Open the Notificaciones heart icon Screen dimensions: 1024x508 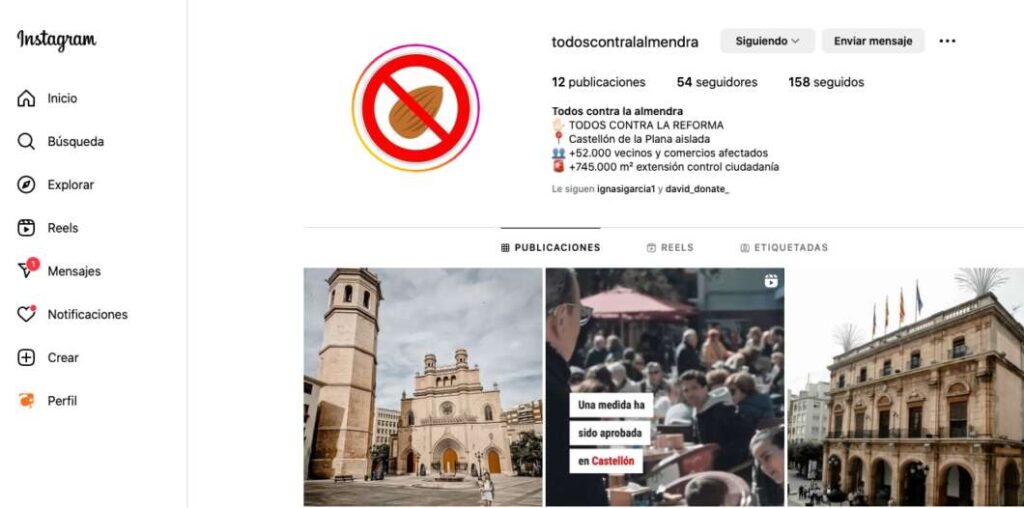click(26, 314)
